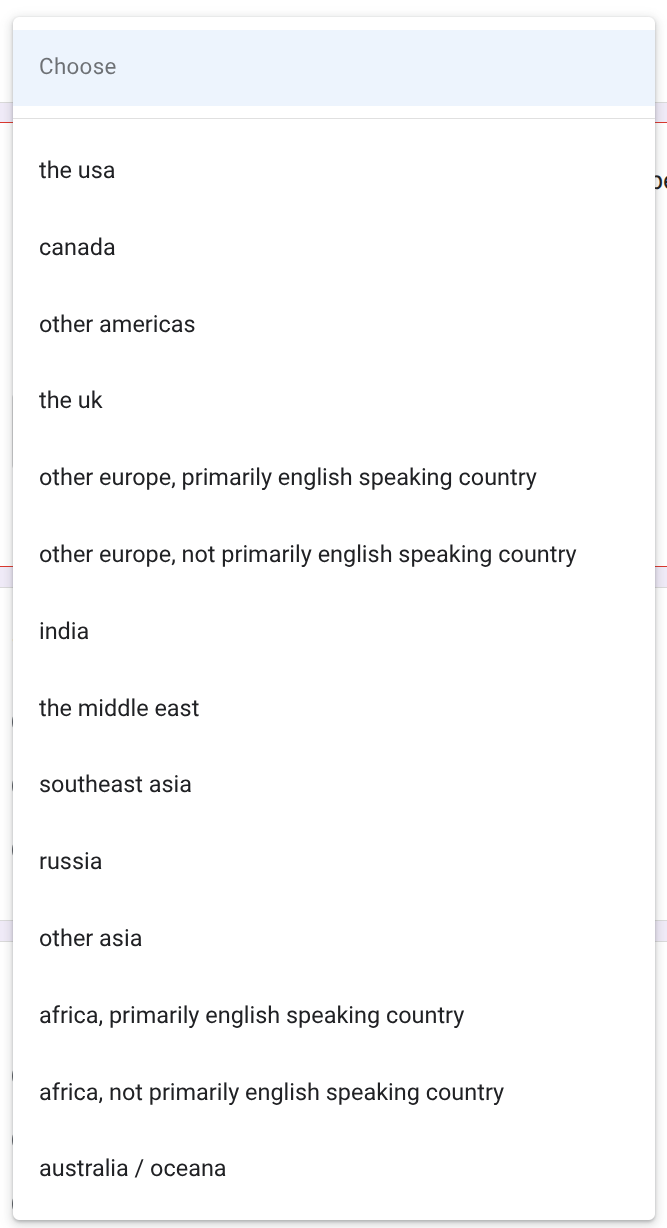Pick 'africa, not primarily english speaking country'

(271, 1092)
